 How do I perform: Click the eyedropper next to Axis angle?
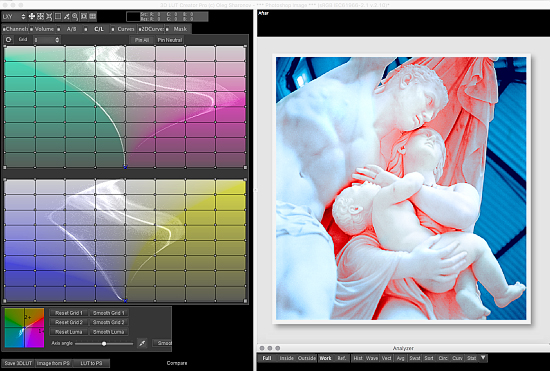[142, 343]
